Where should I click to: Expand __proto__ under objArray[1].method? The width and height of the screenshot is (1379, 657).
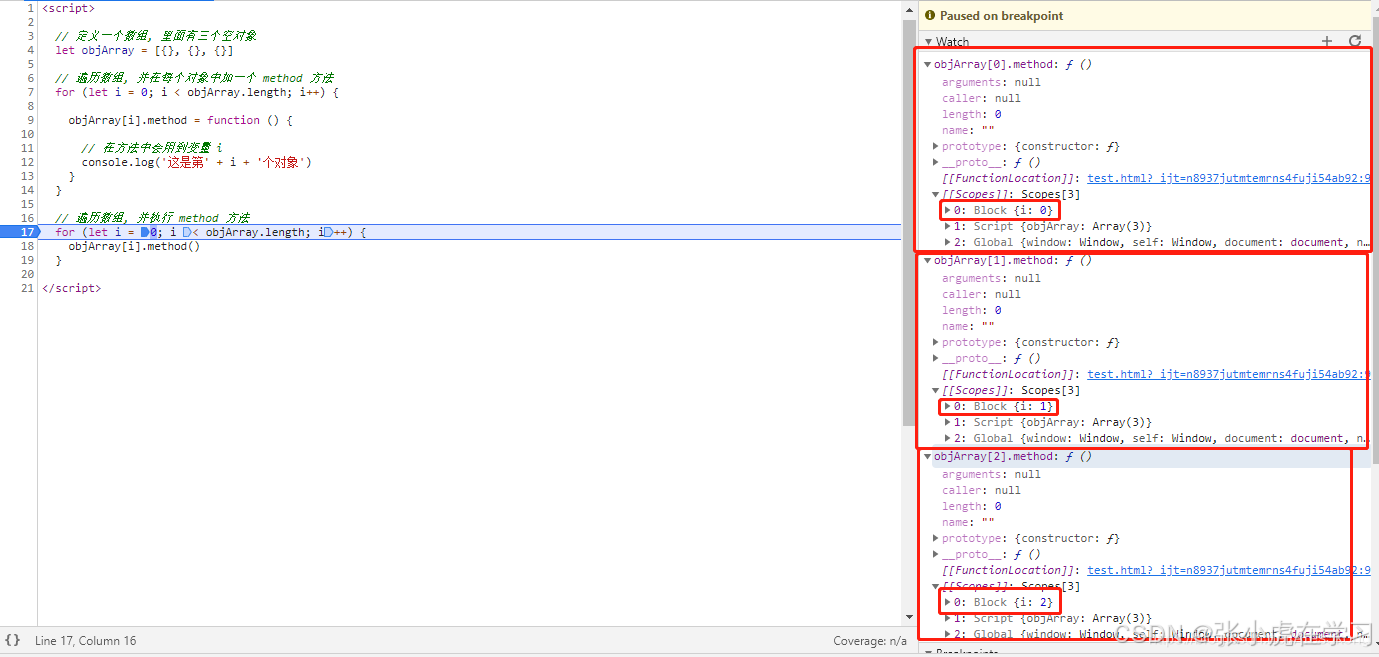click(x=936, y=359)
